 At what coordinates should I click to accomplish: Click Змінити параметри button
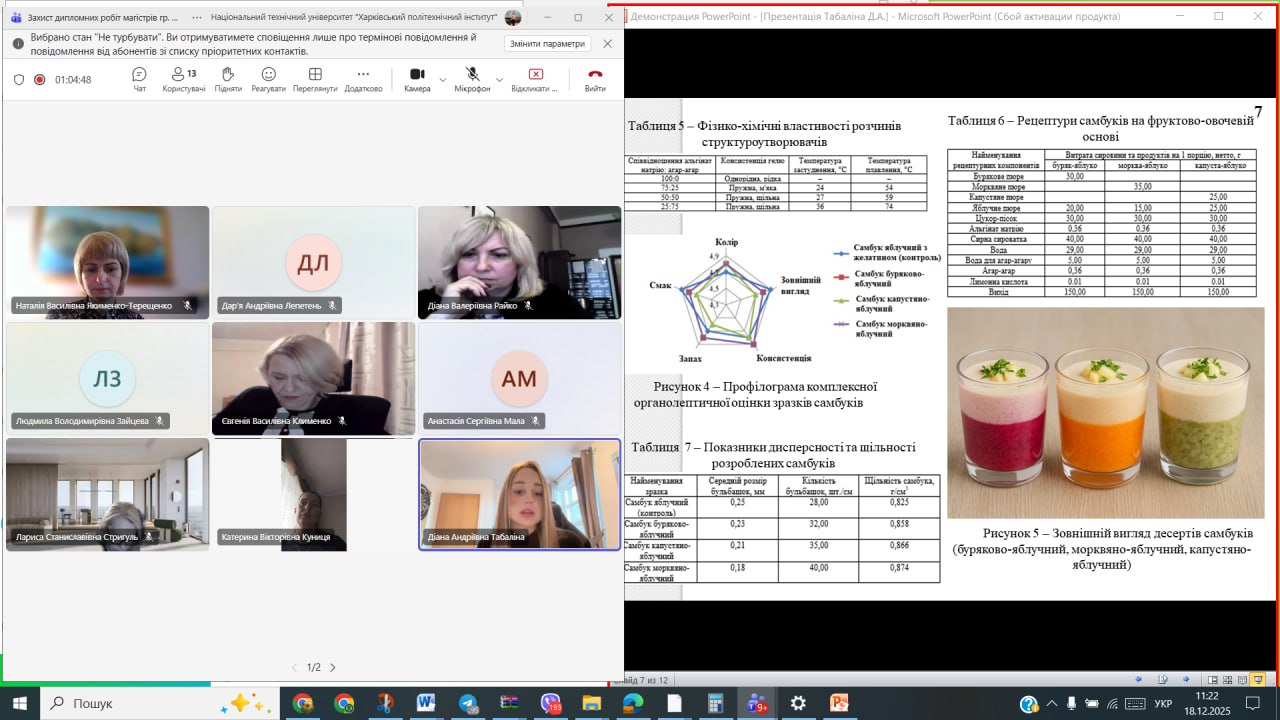547,44
